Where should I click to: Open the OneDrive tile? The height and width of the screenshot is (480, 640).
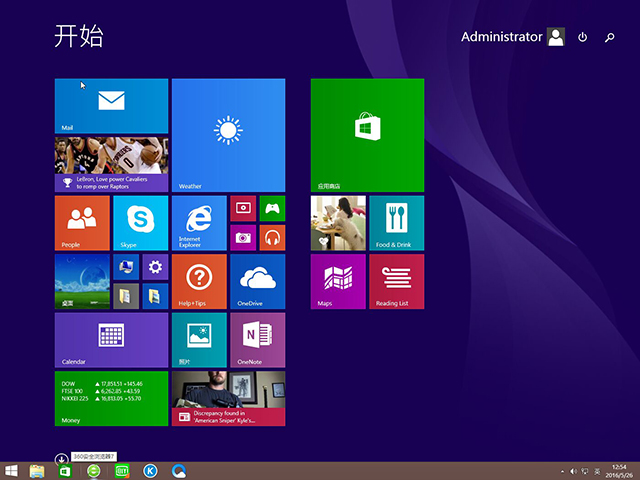point(257,281)
